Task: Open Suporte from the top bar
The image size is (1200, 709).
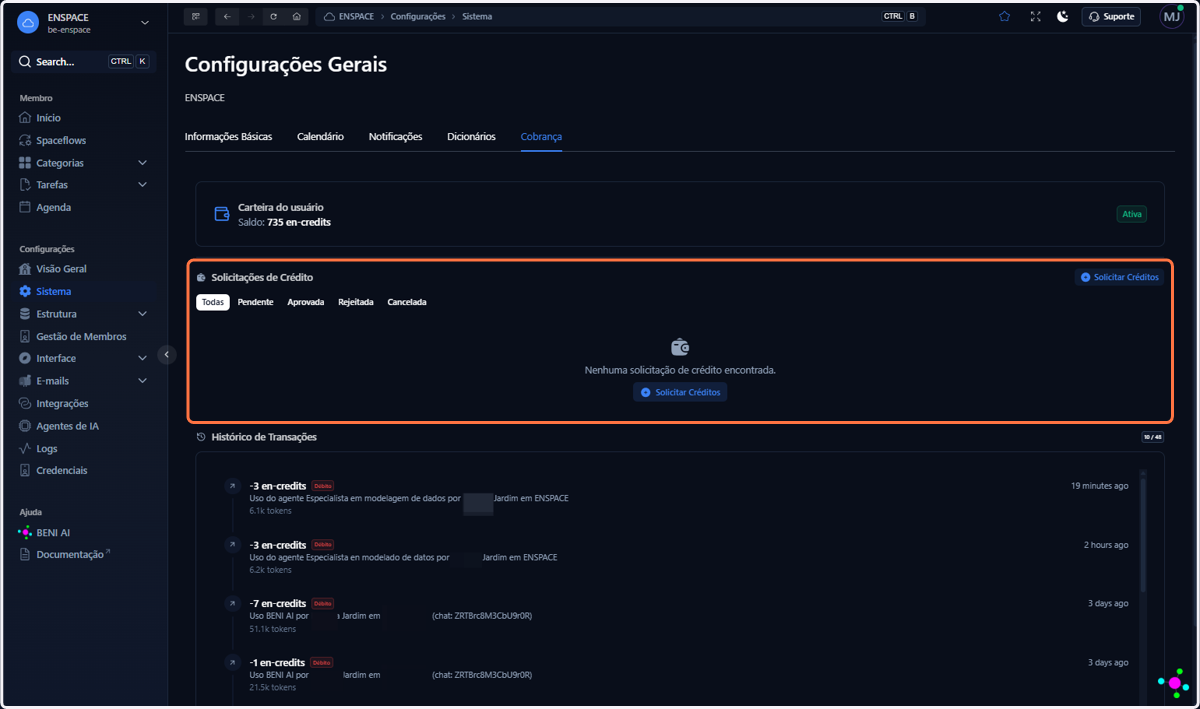Action: click(x=1111, y=17)
